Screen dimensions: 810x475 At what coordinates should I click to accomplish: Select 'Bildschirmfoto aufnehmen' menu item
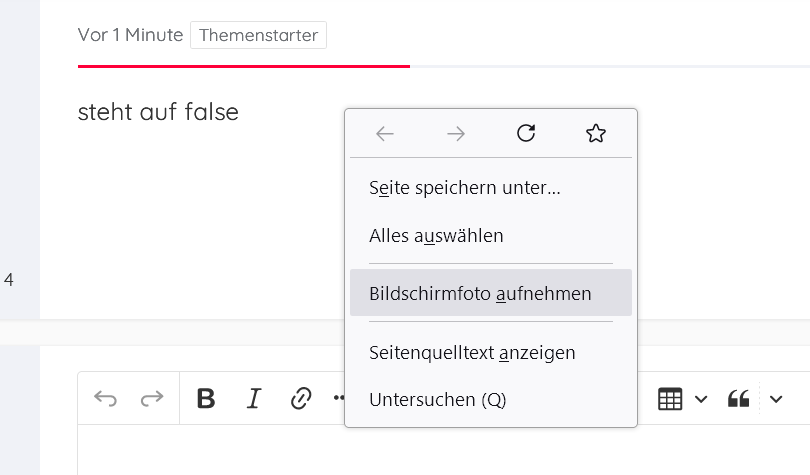[x=480, y=293]
